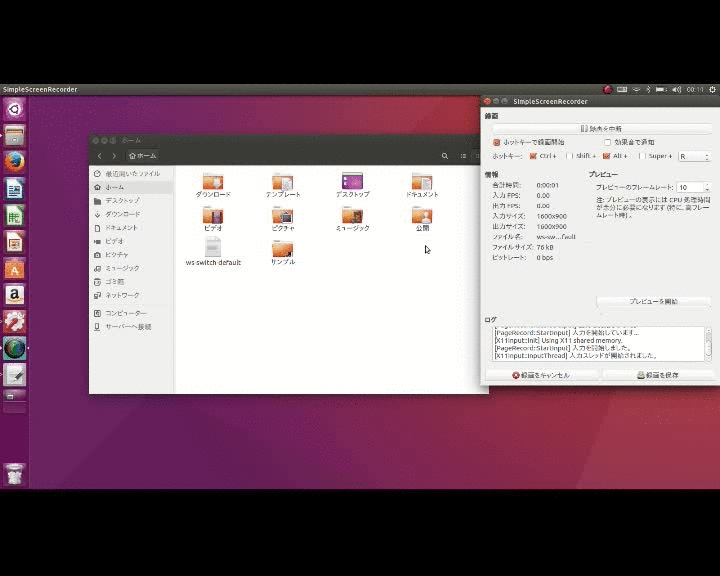Select ドキュメント in Files sidebar
Image resolution: width=720 pixels, height=576 pixels.
[x=131, y=228]
